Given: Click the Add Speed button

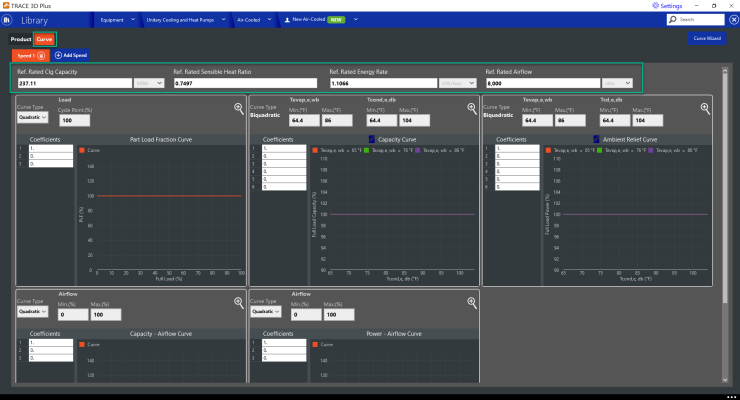Looking at the screenshot, I should 71,55.
